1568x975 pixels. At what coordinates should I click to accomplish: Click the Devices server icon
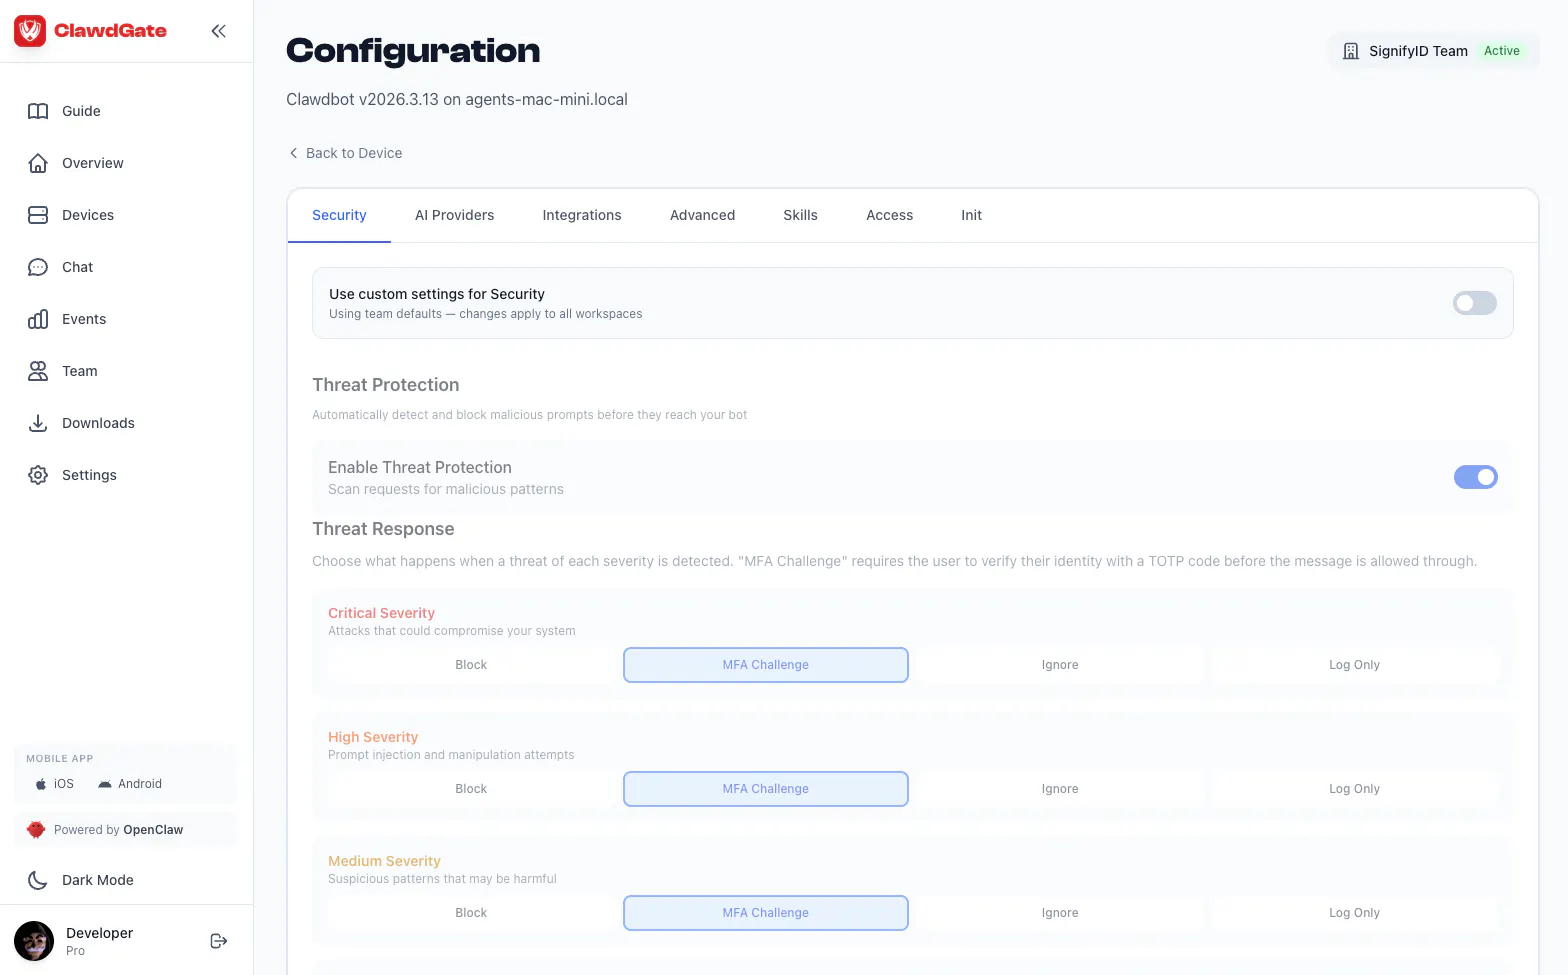point(38,215)
